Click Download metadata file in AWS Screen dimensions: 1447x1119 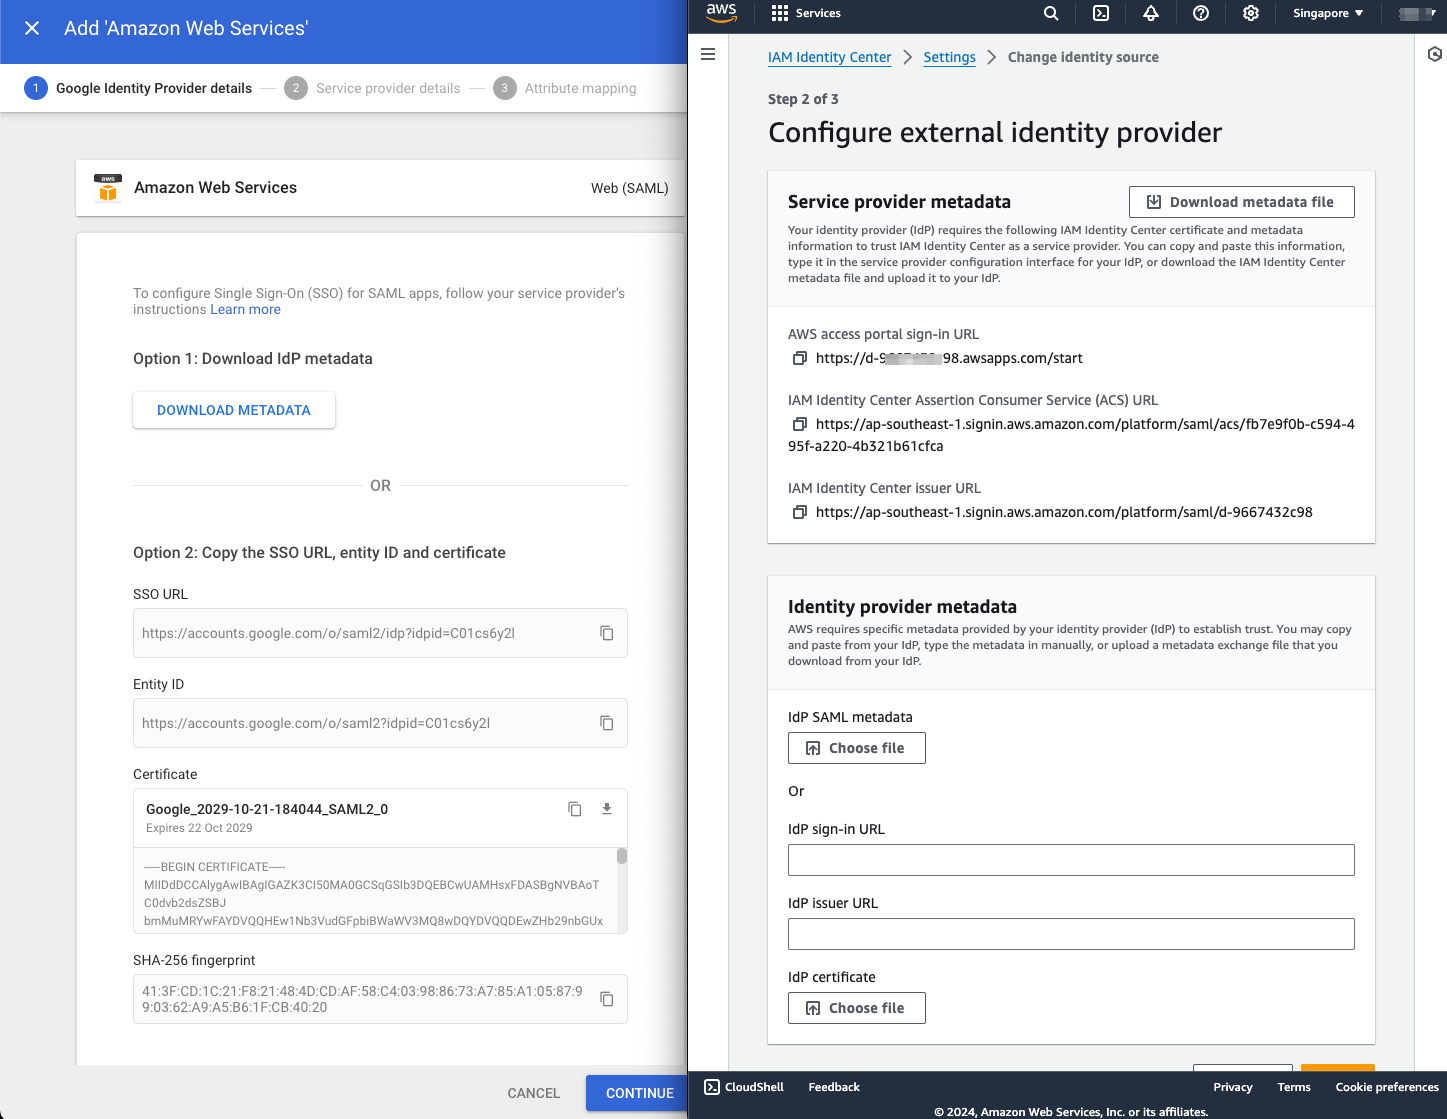[x=1241, y=202]
